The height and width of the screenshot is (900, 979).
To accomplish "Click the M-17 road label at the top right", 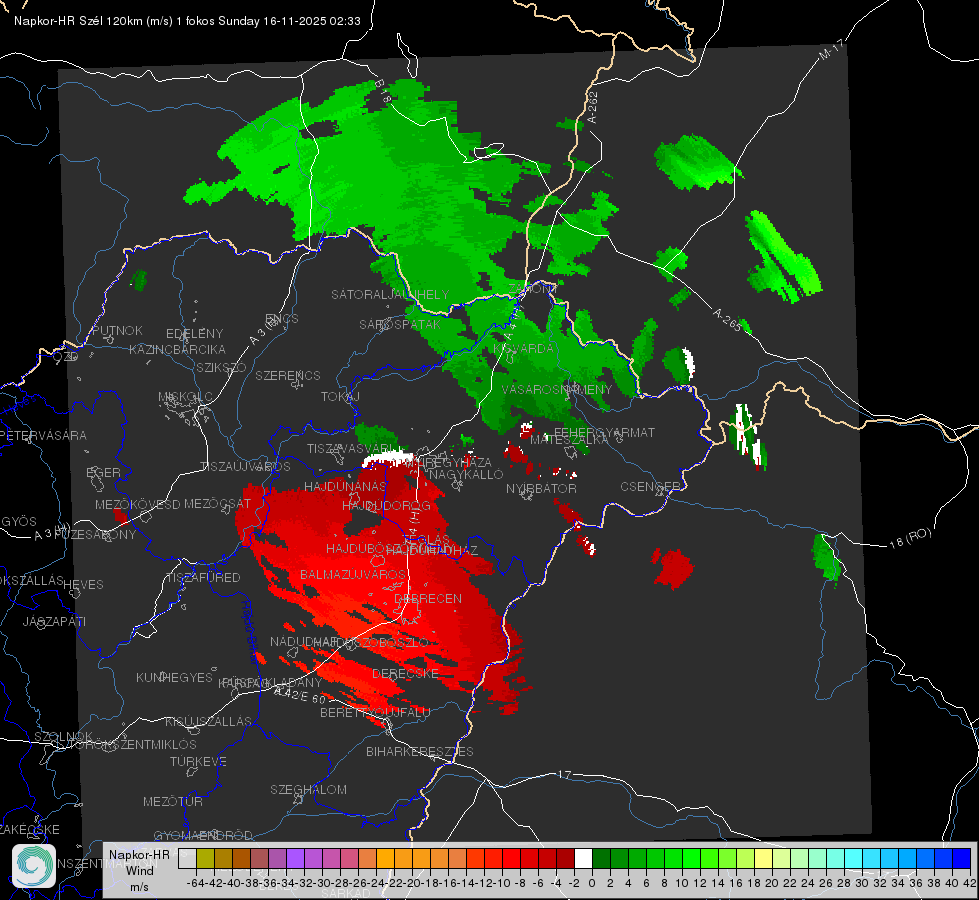I will (x=831, y=50).
